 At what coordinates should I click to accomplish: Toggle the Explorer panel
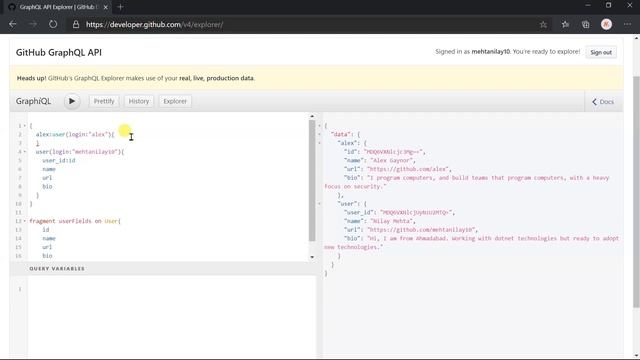(175, 101)
